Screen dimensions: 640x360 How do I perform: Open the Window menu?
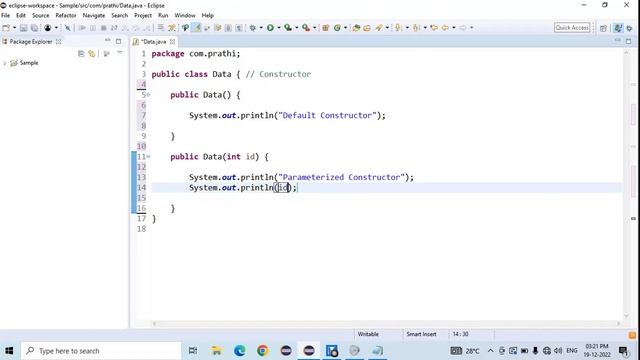coord(185,15)
